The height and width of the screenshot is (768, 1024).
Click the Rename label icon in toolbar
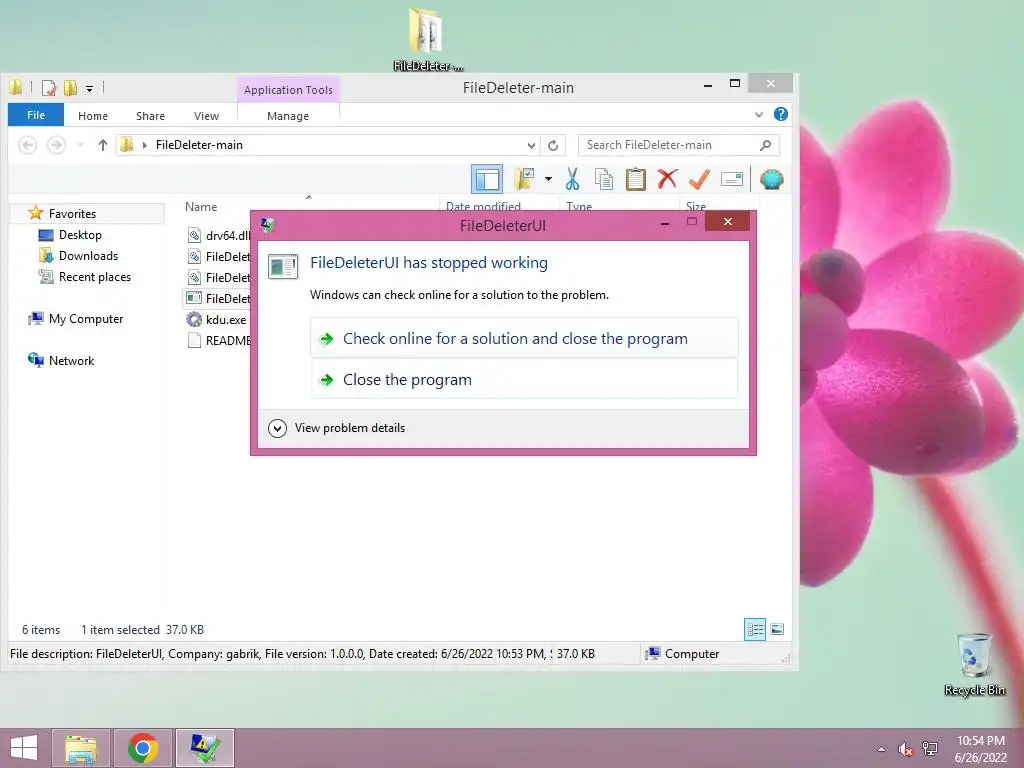tap(731, 179)
